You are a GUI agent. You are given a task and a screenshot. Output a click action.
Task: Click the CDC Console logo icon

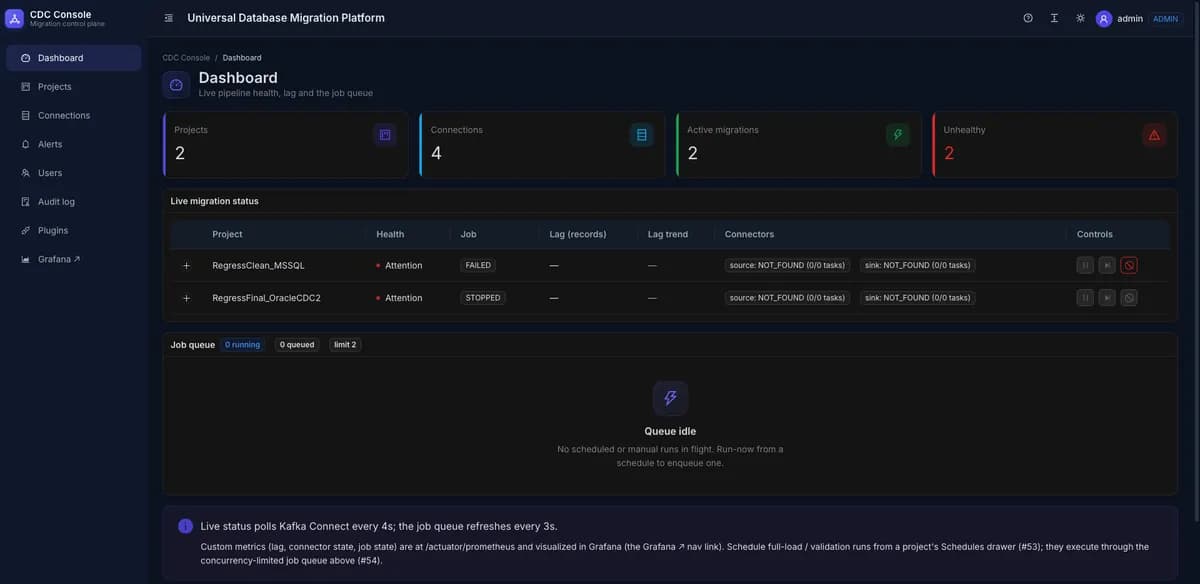point(15,18)
